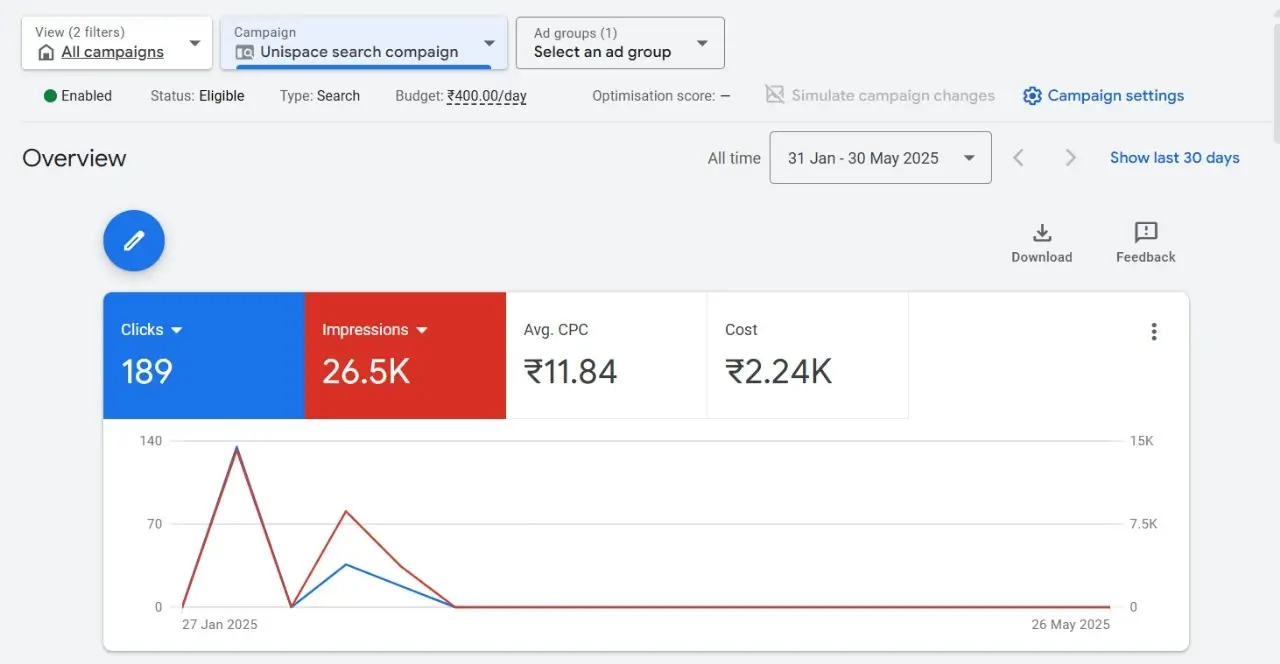Image resolution: width=1280 pixels, height=664 pixels.
Task: Go to previous date range arrow
Action: point(1018,158)
